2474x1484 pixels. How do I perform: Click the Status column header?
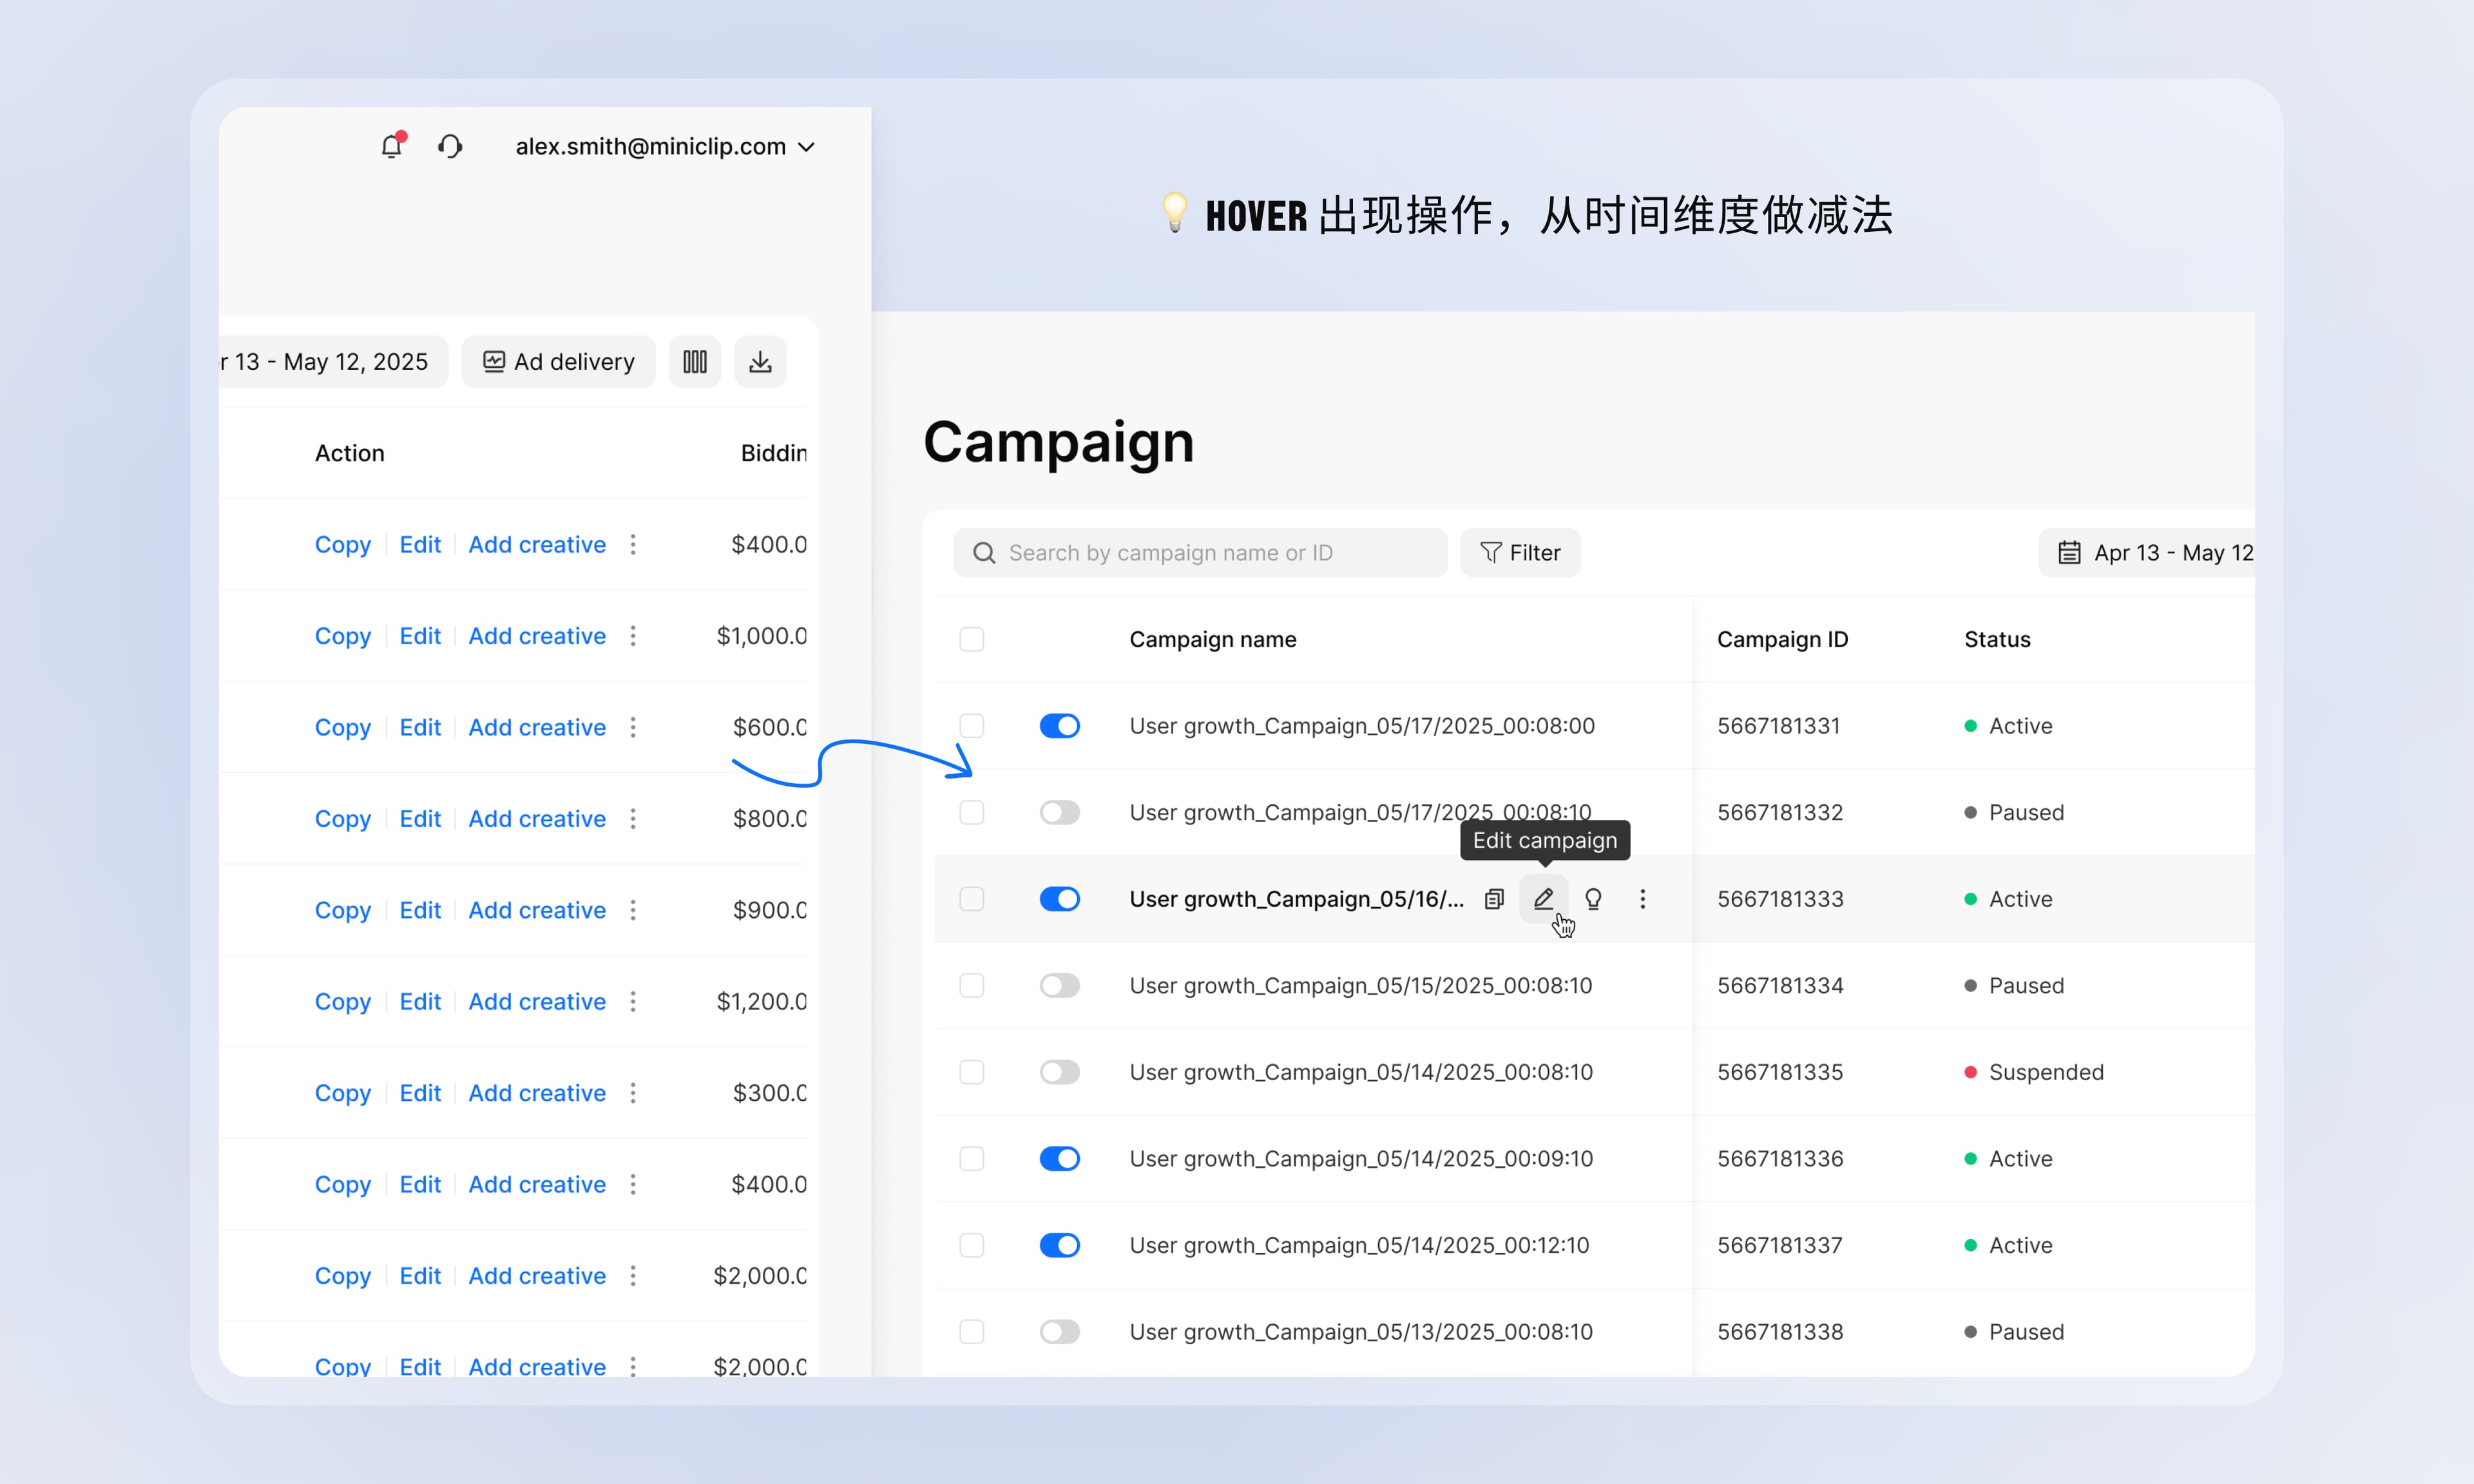(1997, 639)
